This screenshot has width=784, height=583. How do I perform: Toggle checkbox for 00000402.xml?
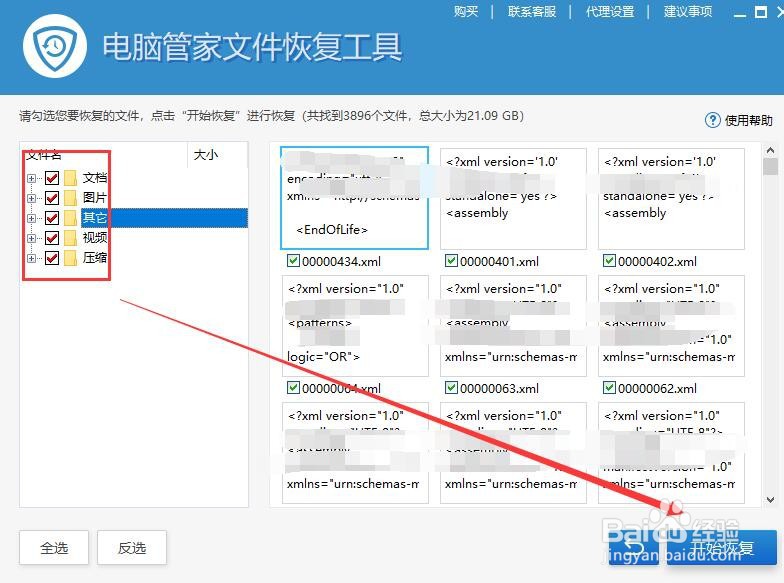610,260
